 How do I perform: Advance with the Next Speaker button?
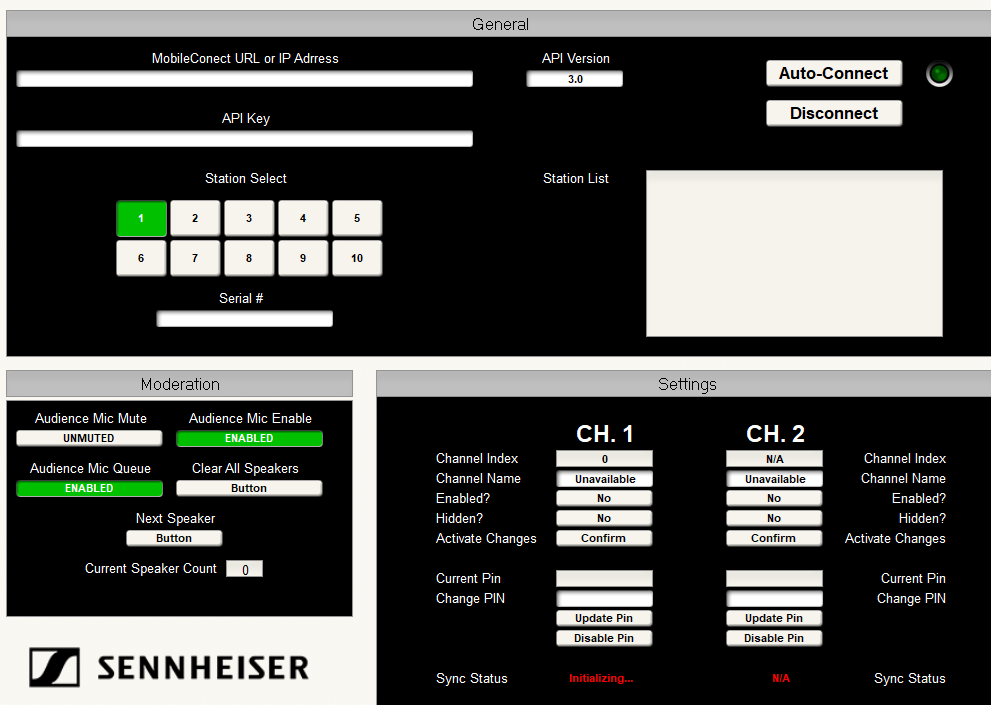[174, 538]
